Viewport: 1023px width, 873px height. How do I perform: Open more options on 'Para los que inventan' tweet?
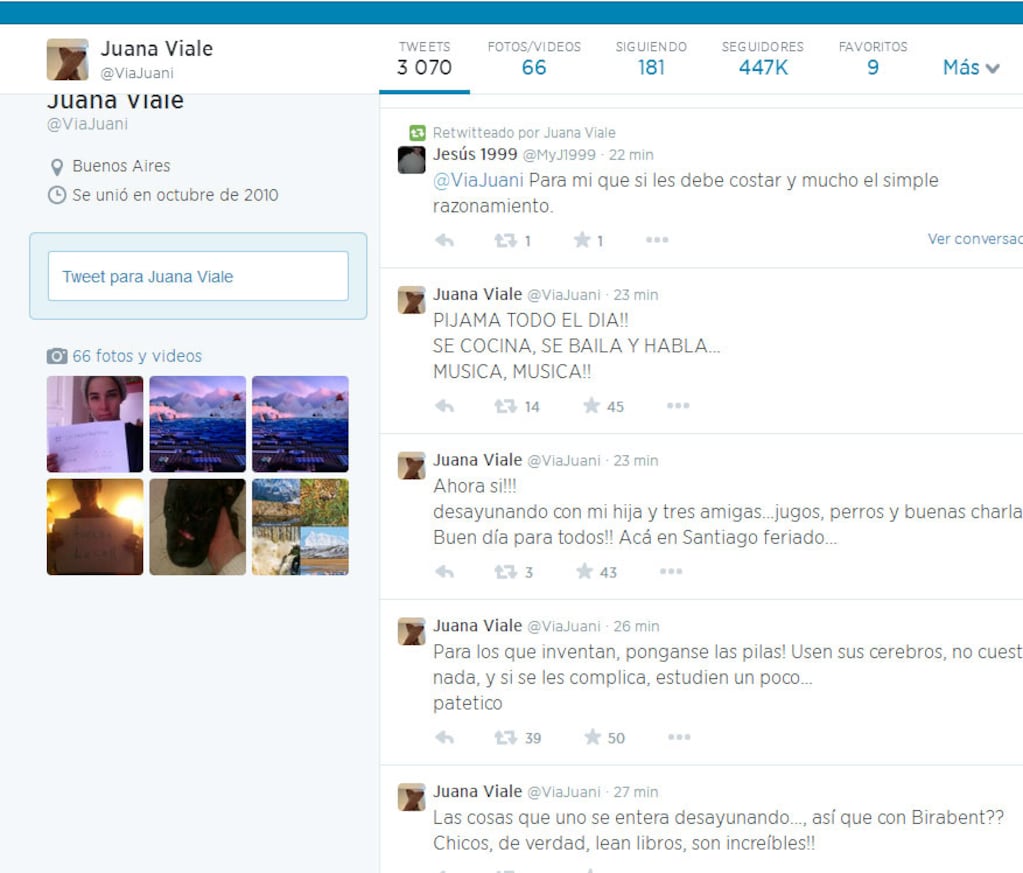pos(679,737)
